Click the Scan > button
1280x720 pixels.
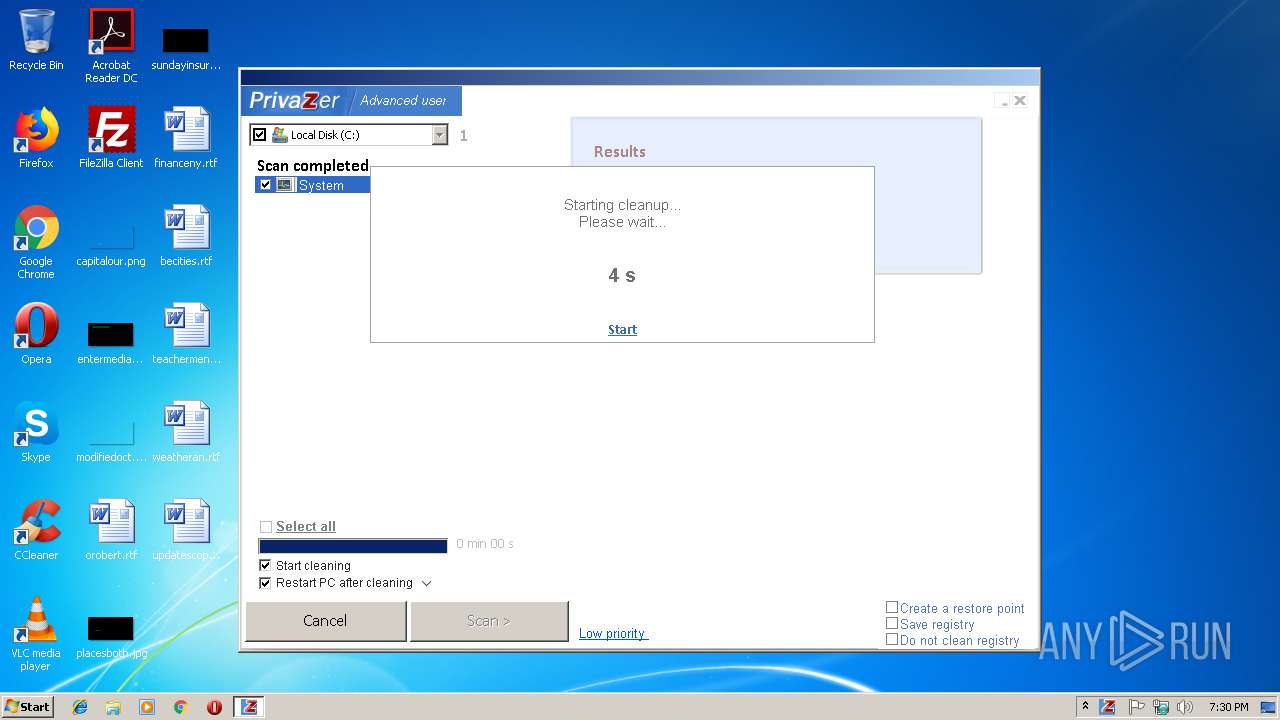tap(489, 621)
